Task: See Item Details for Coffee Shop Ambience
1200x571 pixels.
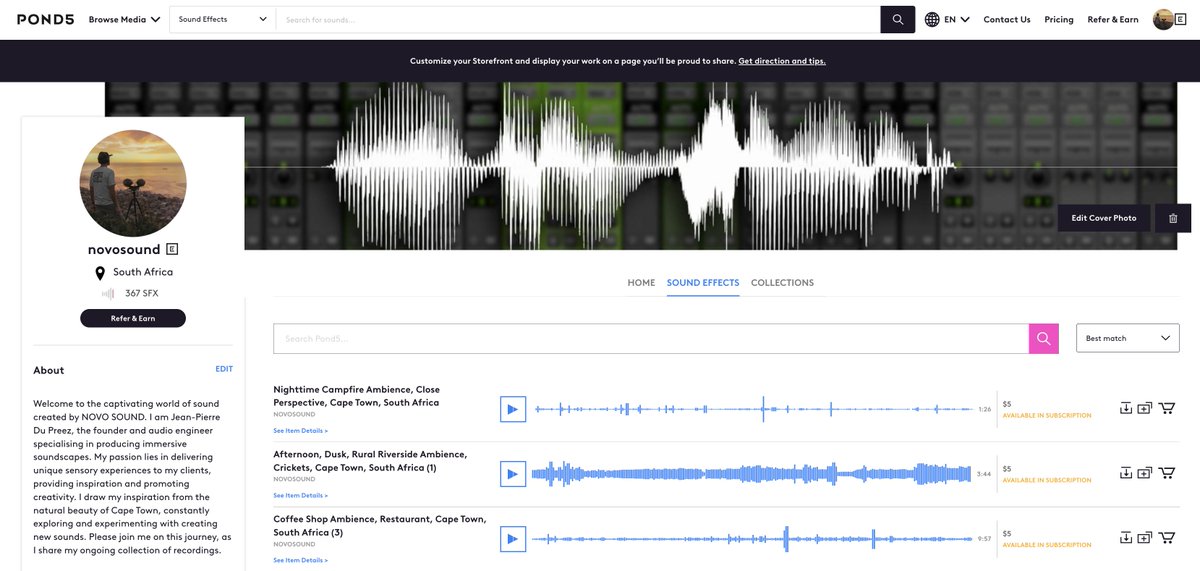Action: tap(300, 560)
